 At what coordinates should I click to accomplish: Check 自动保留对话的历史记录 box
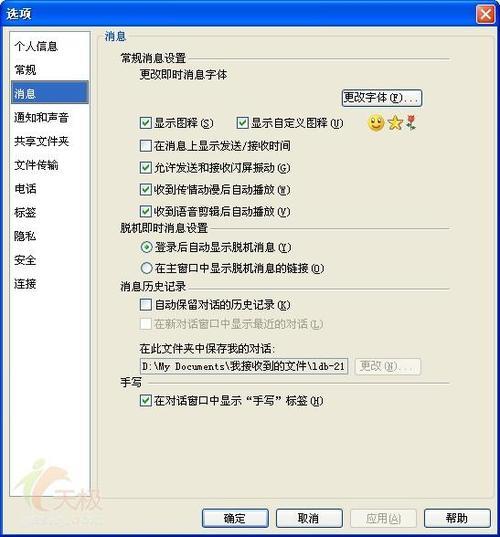click(146, 304)
